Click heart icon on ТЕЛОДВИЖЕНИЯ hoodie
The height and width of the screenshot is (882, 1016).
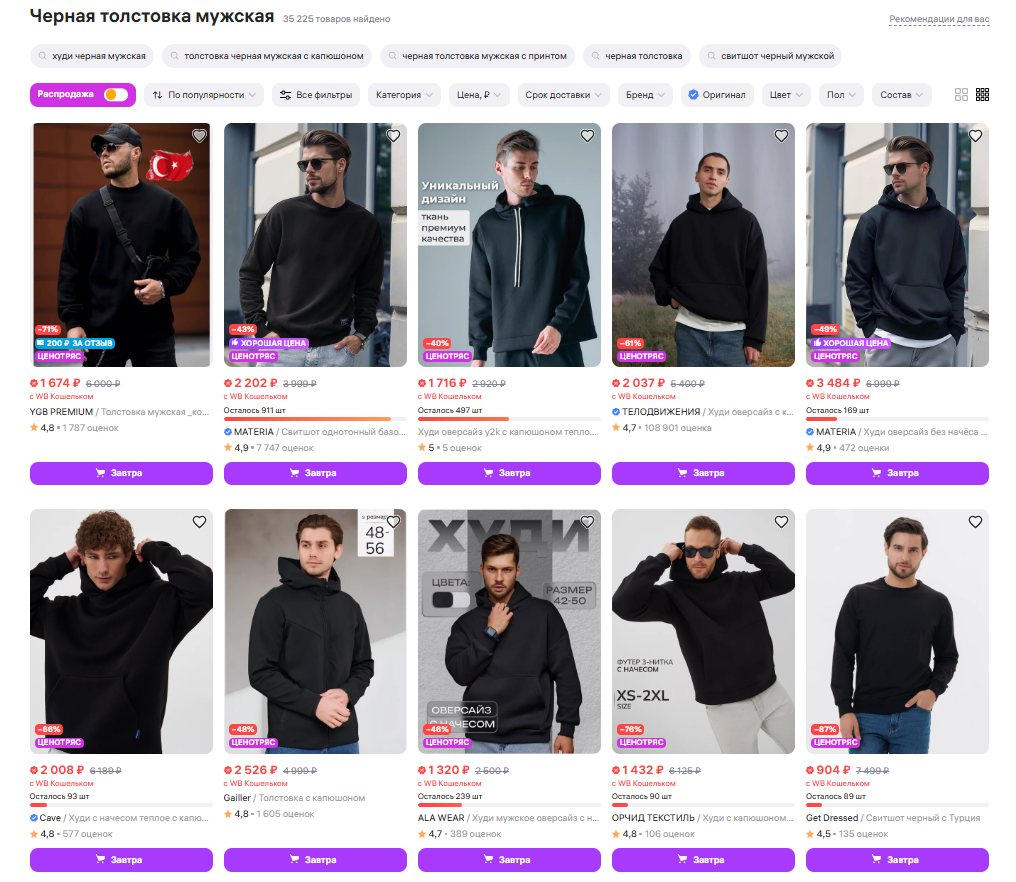point(781,136)
